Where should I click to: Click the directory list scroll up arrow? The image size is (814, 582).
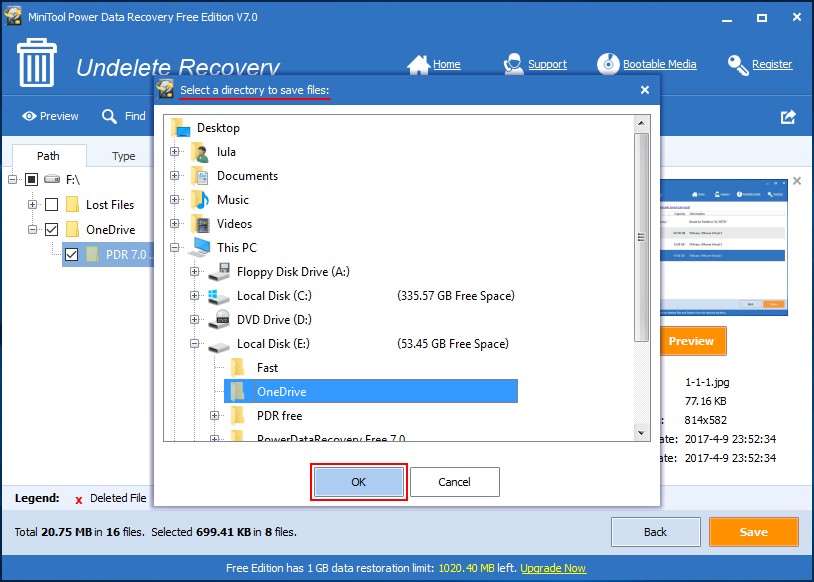tap(641, 123)
